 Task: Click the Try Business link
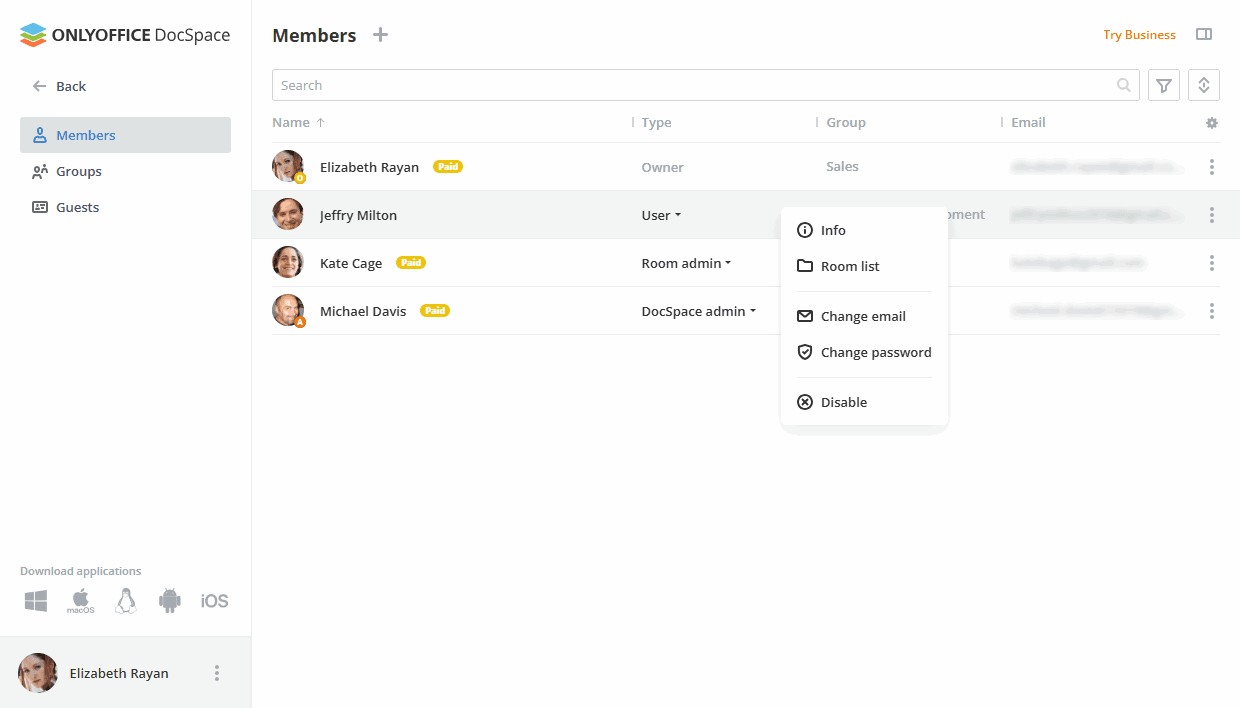[1139, 34]
